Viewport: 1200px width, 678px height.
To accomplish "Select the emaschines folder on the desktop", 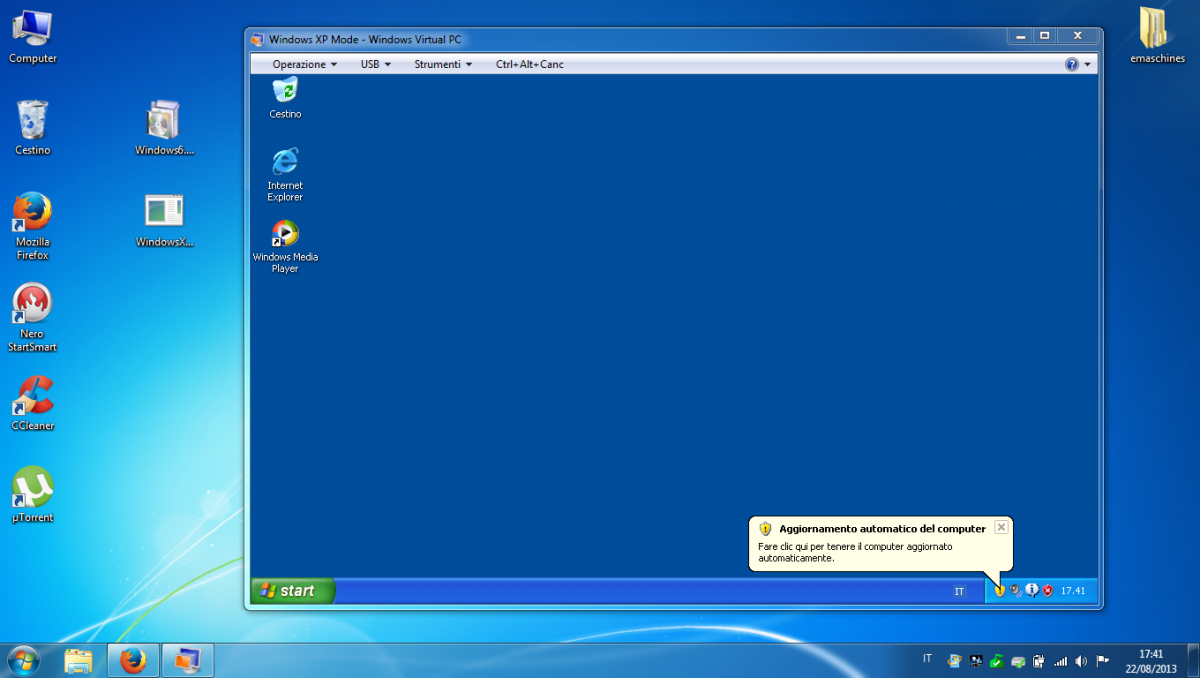I will (1157, 36).
